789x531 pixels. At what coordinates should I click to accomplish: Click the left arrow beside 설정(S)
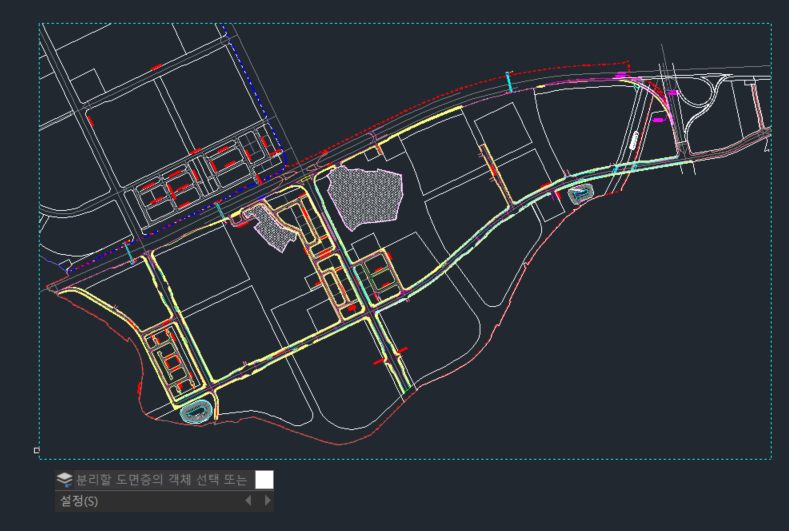[248, 500]
